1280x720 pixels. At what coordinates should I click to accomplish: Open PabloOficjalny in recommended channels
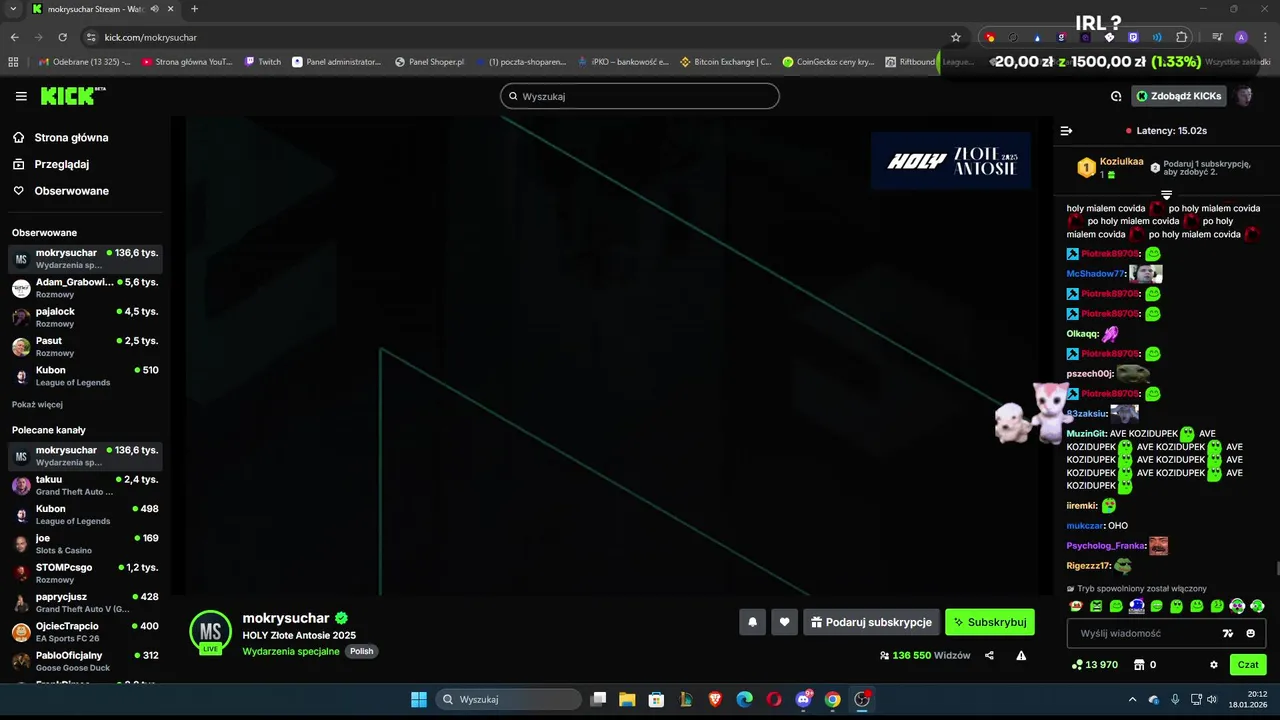tap(85, 661)
